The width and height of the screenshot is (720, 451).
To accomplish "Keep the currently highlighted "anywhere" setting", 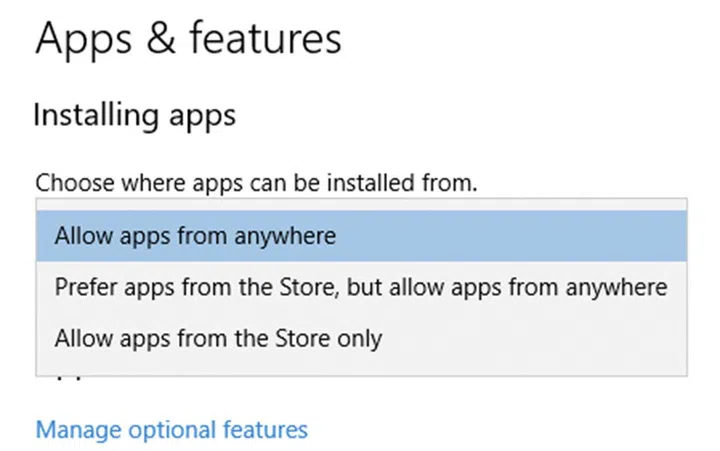I will [x=195, y=236].
